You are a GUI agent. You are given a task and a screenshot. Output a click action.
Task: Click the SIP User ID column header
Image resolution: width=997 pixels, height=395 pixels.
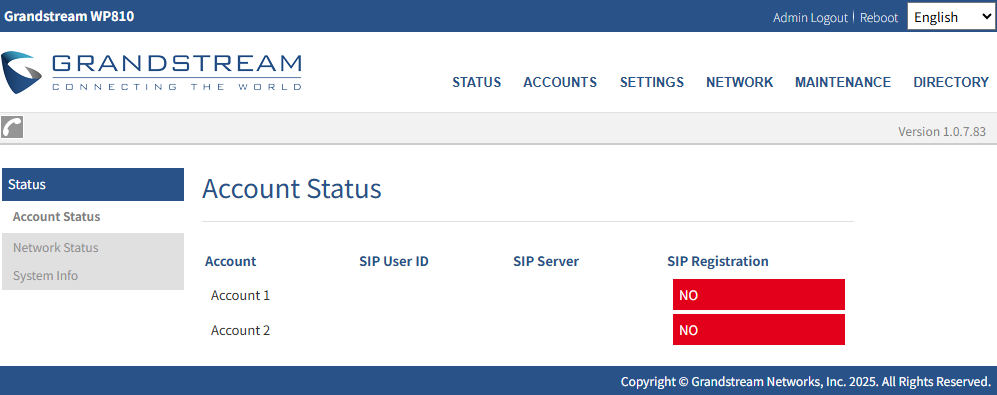[394, 261]
